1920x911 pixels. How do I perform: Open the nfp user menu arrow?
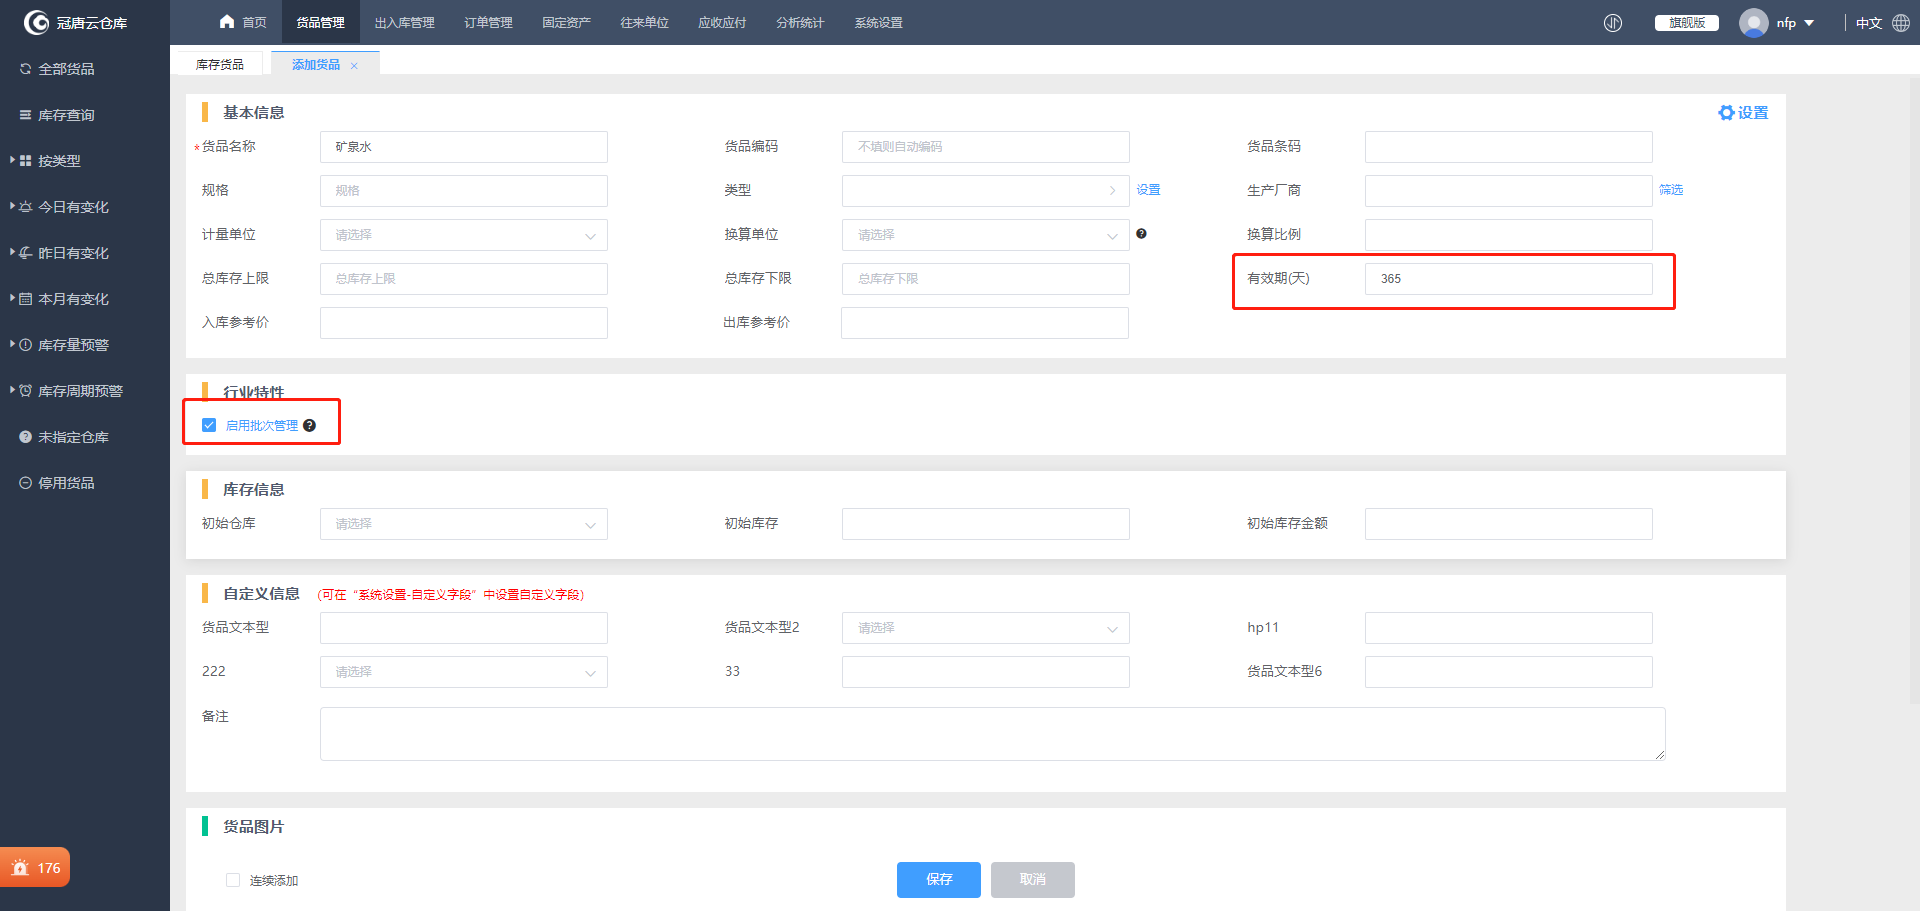click(x=1809, y=23)
